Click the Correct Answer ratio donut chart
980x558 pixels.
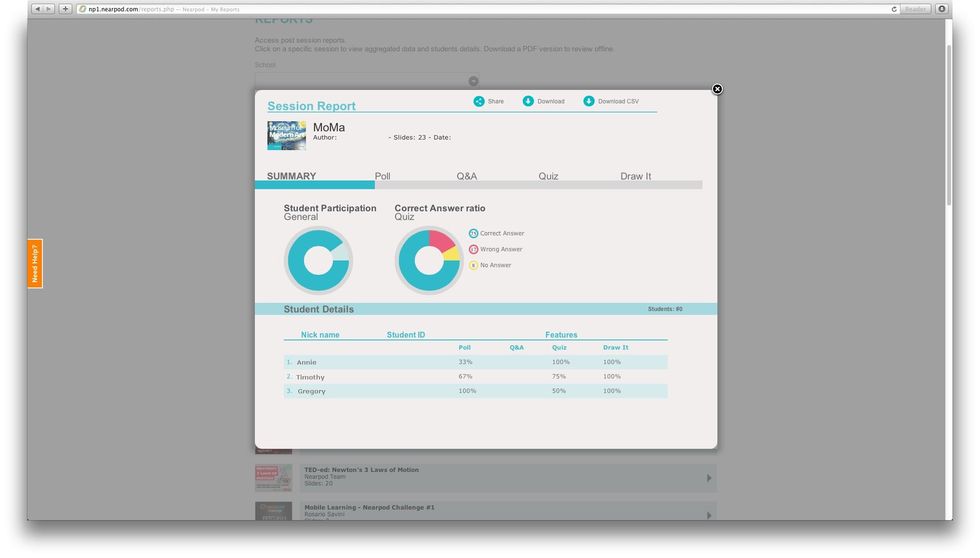[x=429, y=260]
